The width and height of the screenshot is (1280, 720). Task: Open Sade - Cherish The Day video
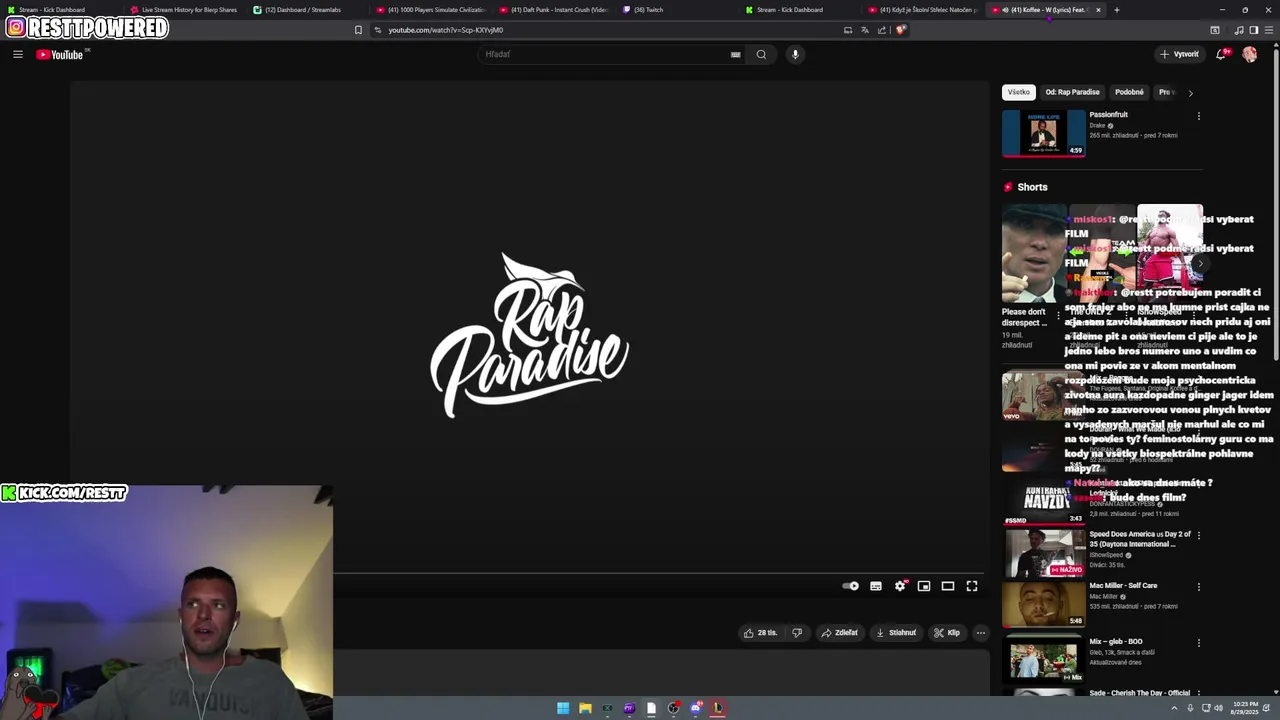pos(1139,693)
